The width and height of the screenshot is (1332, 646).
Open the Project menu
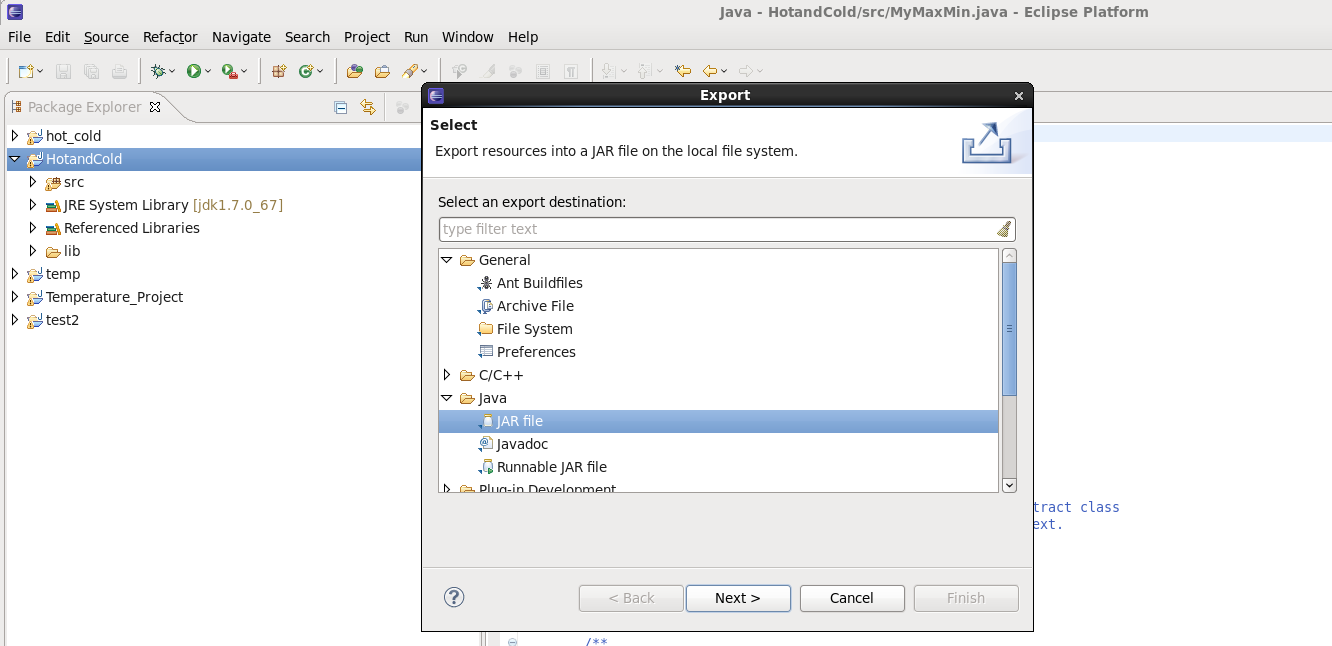pyautogui.click(x=367, y=37)
